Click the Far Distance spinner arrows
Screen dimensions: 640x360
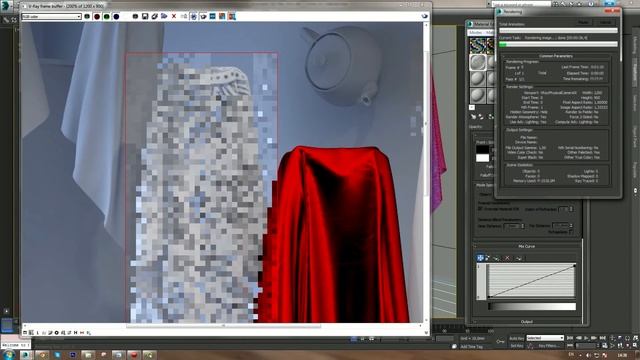pos(571,225)
